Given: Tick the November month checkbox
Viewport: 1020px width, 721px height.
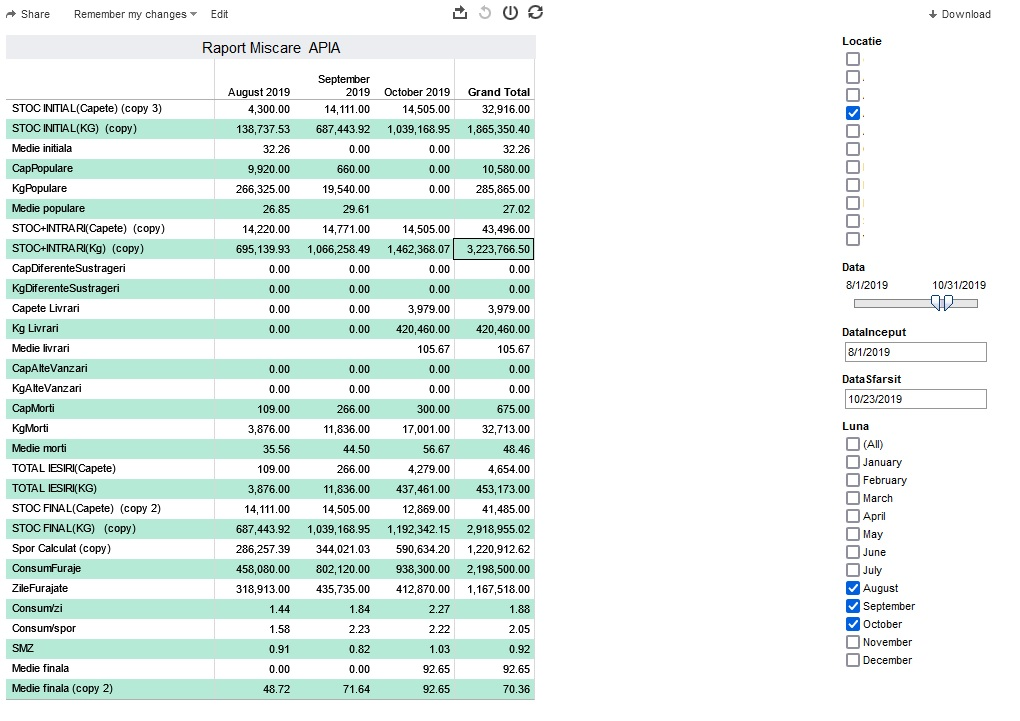Looking at the screenshot, I should [853, 642].
